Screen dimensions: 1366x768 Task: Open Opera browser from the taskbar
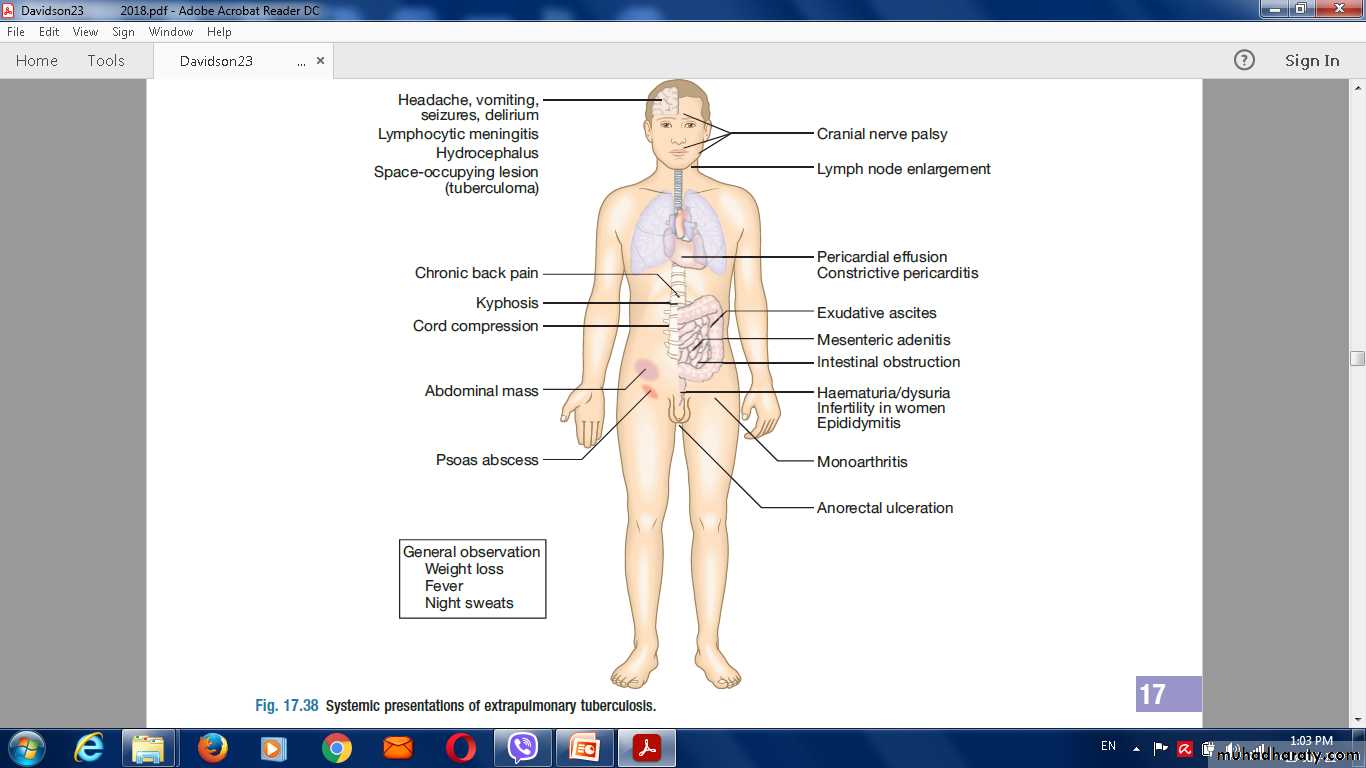tap(460, 748)
